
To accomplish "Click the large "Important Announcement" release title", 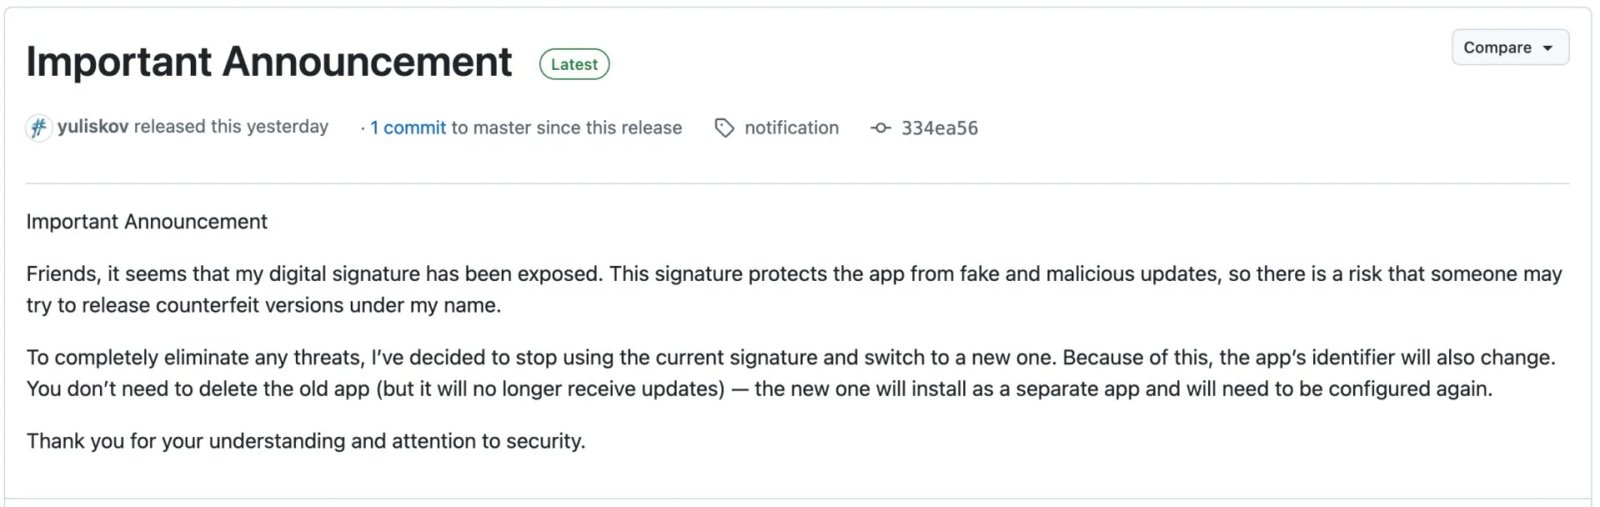I will [x=269, y=62].
